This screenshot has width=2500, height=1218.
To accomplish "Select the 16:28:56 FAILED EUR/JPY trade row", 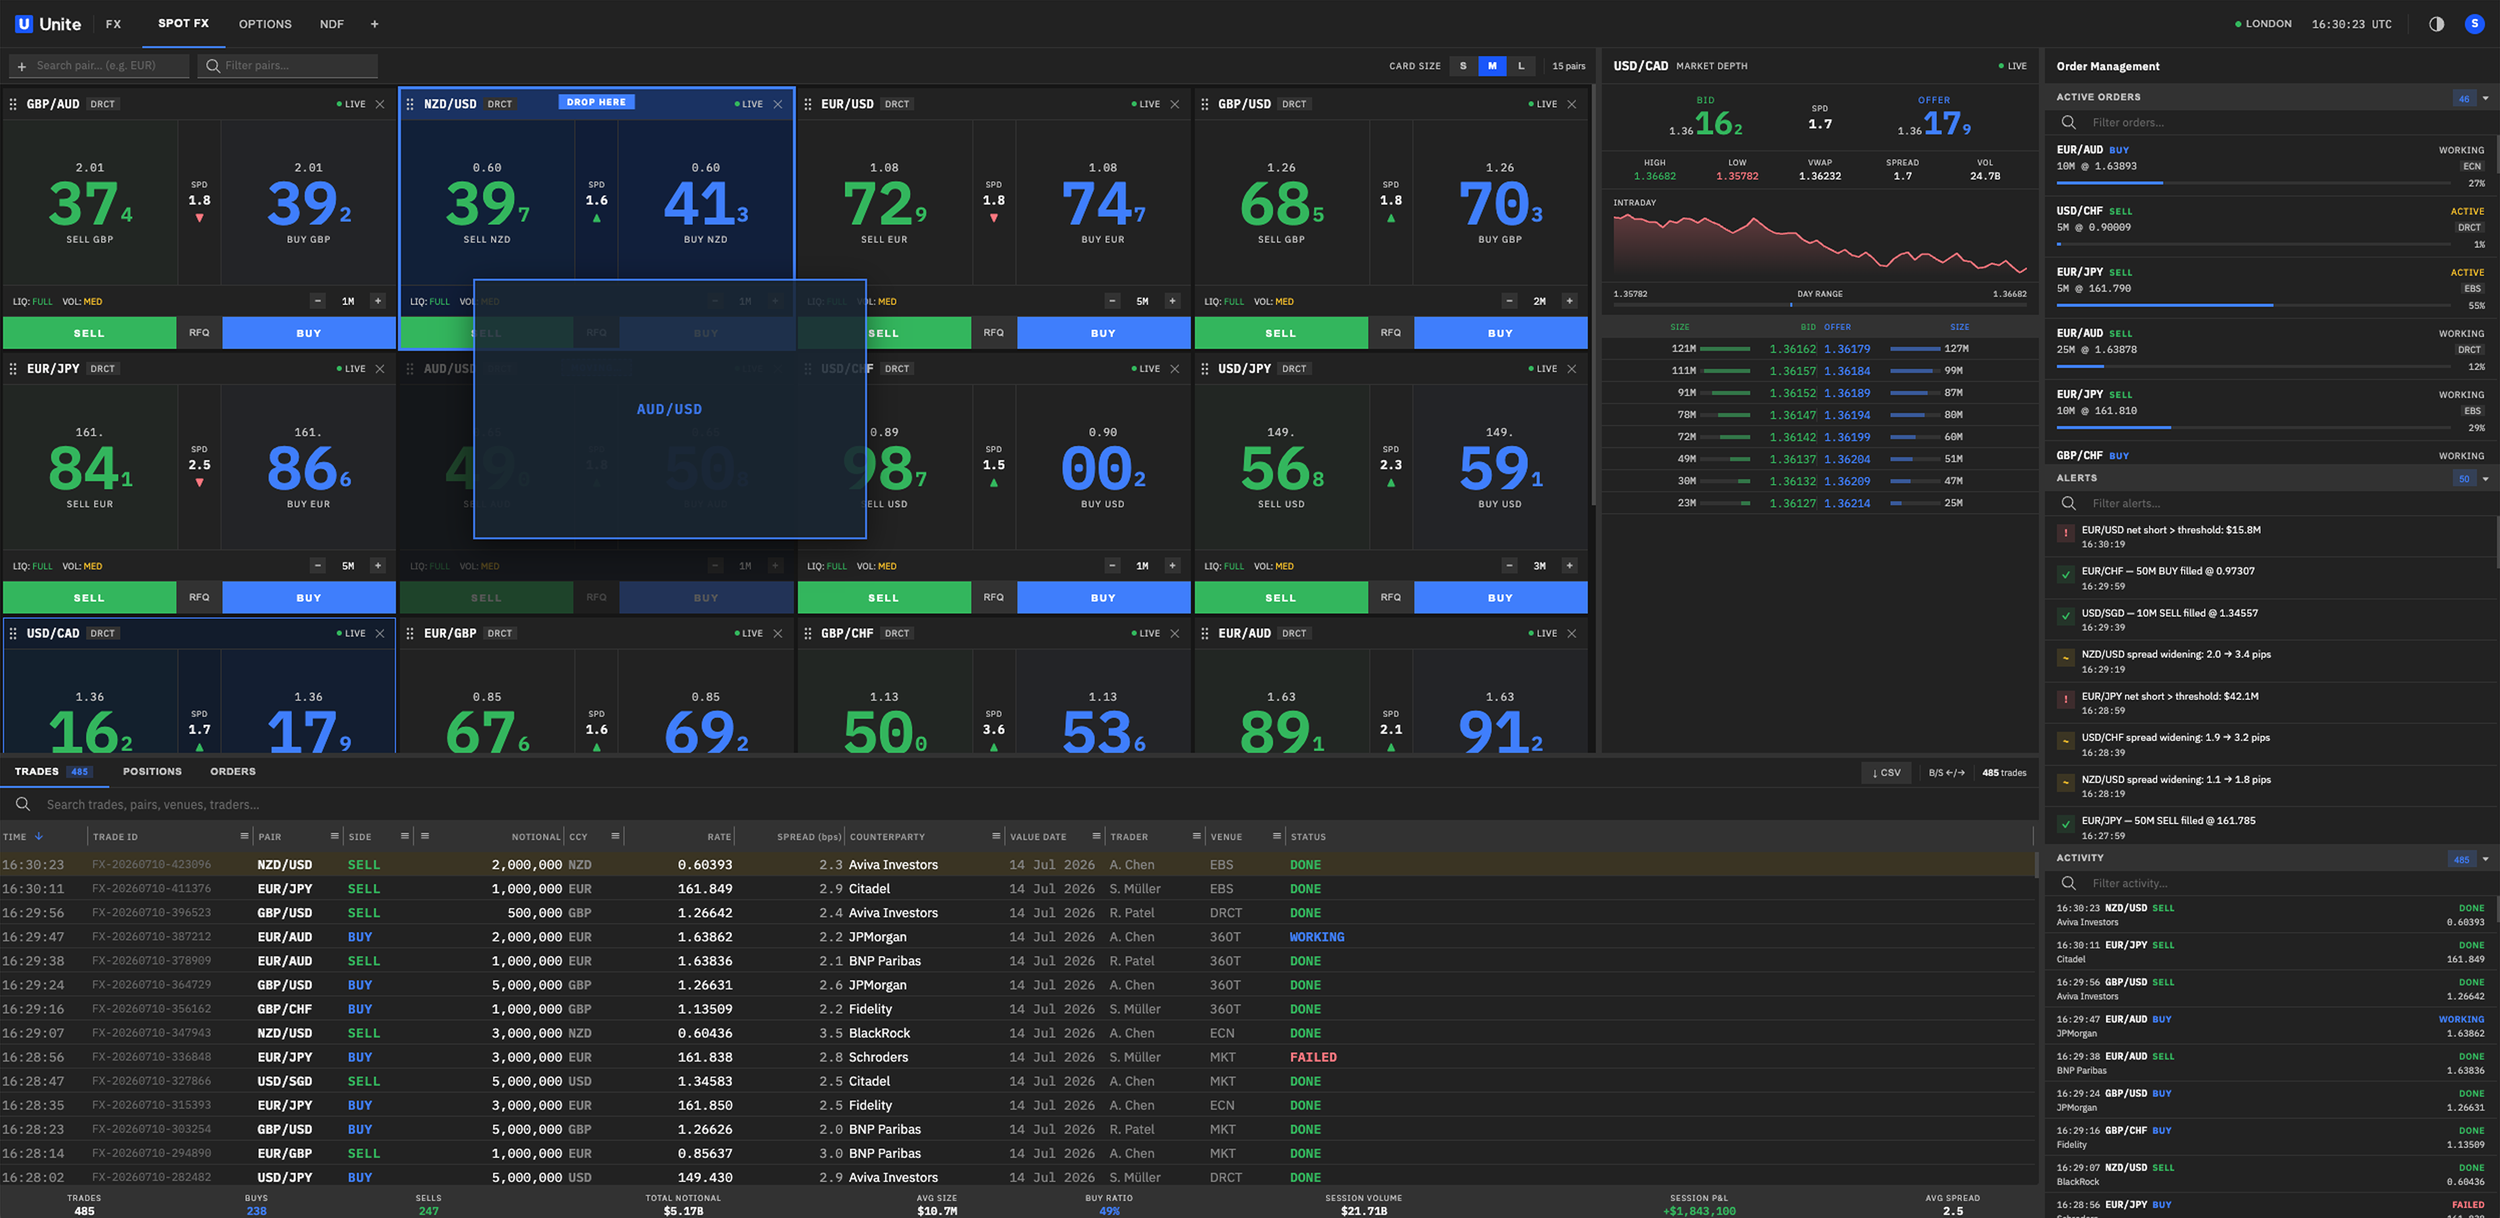I will [1017, 1057].
